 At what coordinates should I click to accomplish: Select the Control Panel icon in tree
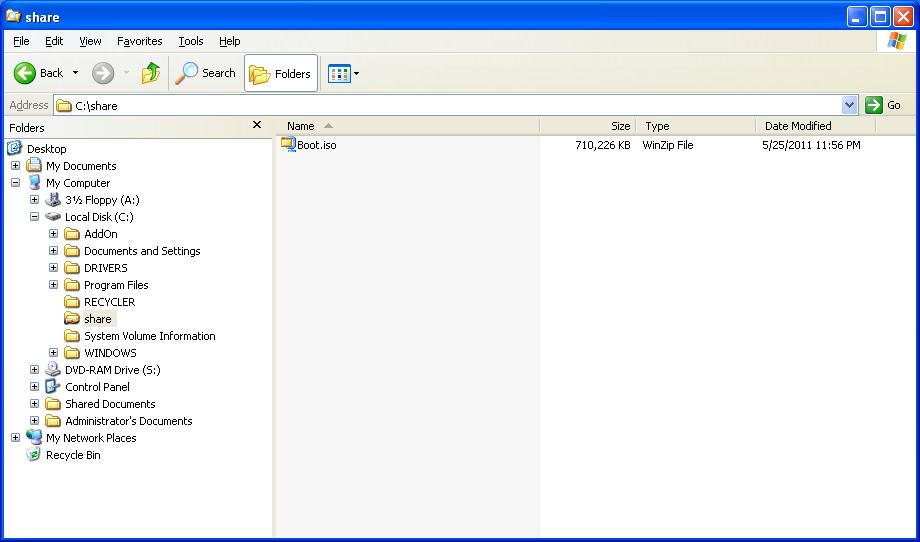click(53, 387)
